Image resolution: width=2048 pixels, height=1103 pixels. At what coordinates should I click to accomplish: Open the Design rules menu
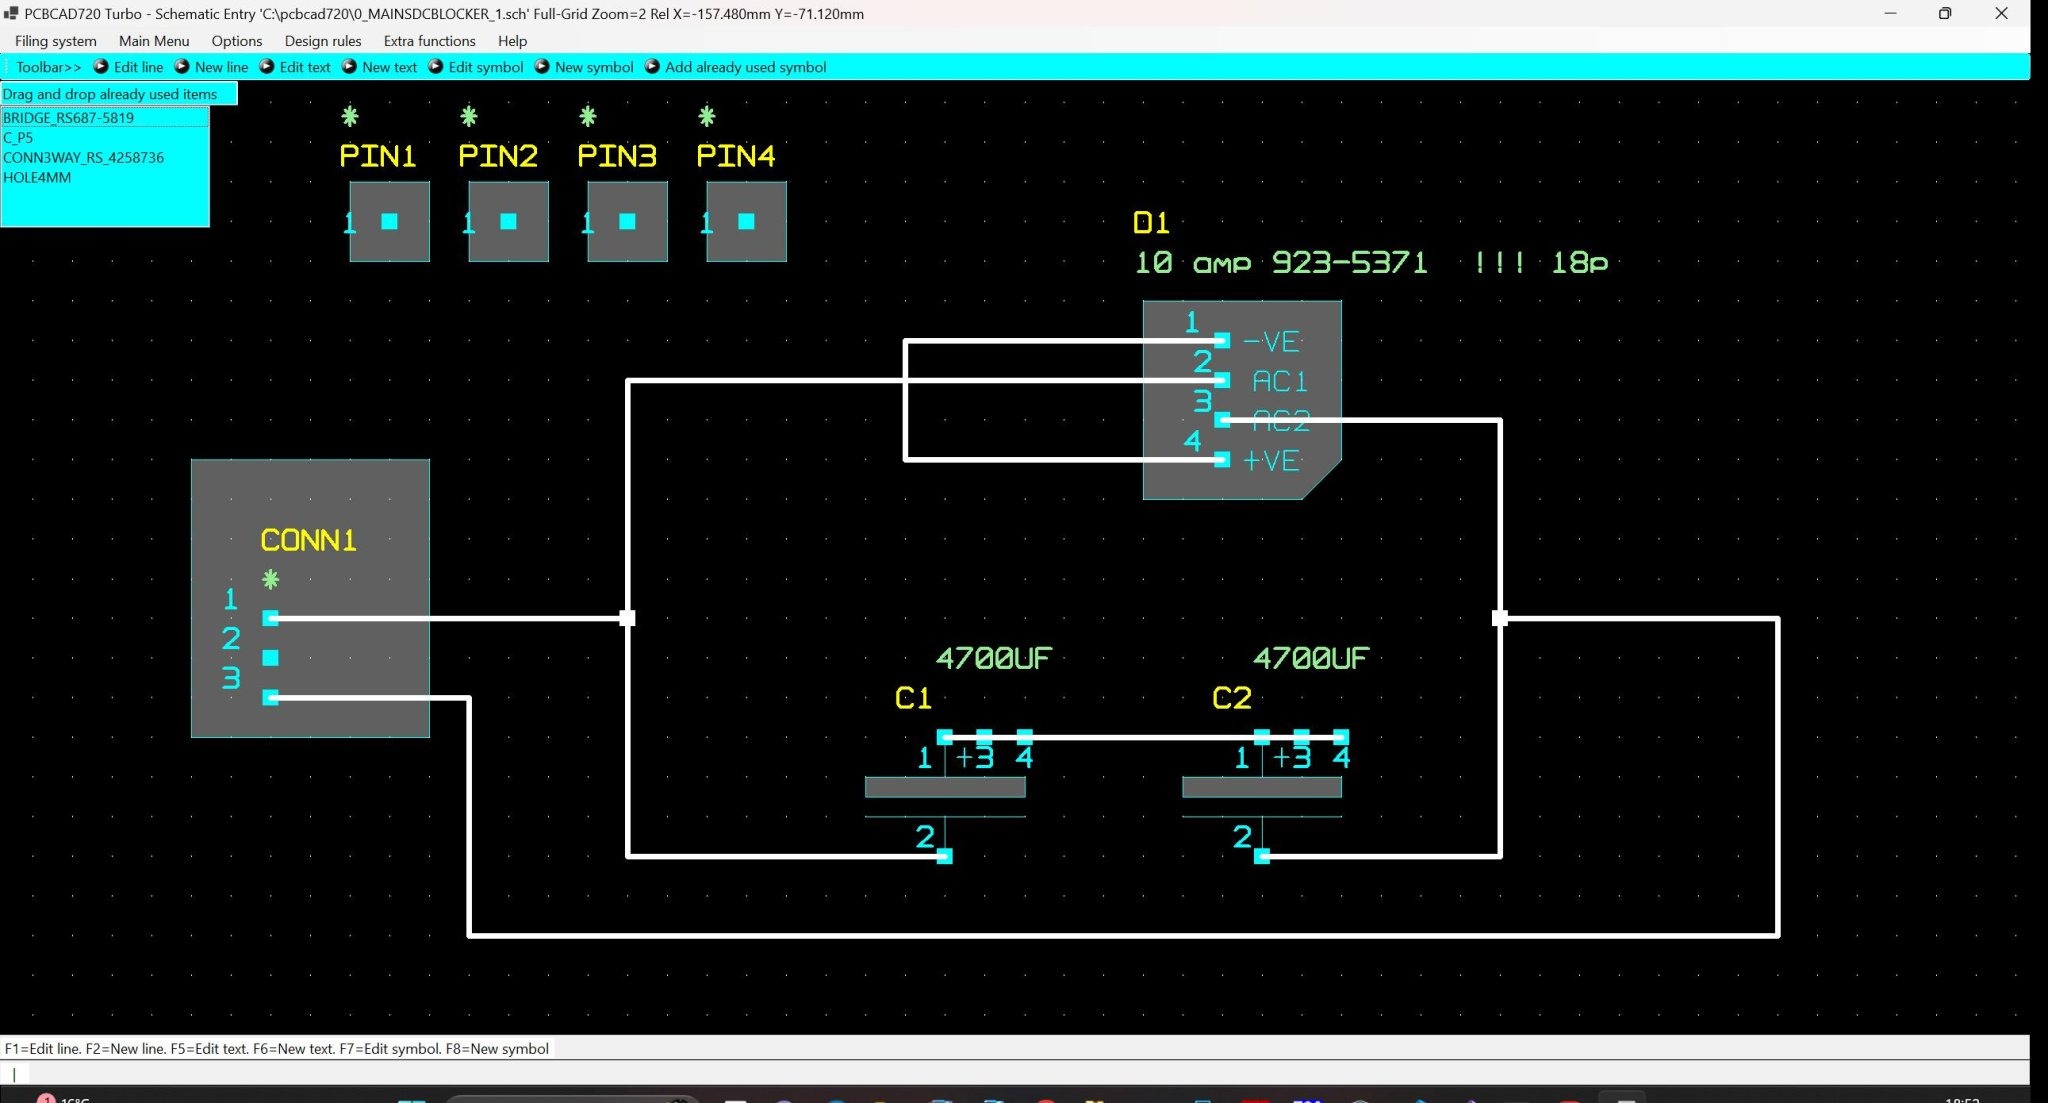click(323, 41)
